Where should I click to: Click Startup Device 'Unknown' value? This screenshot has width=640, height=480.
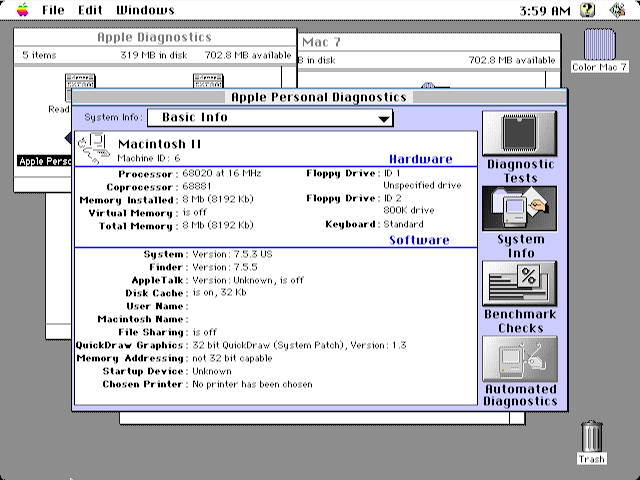pos(212,371)
